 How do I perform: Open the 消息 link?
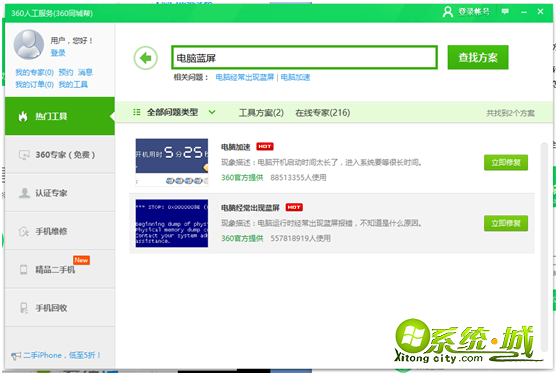point(85,73)
